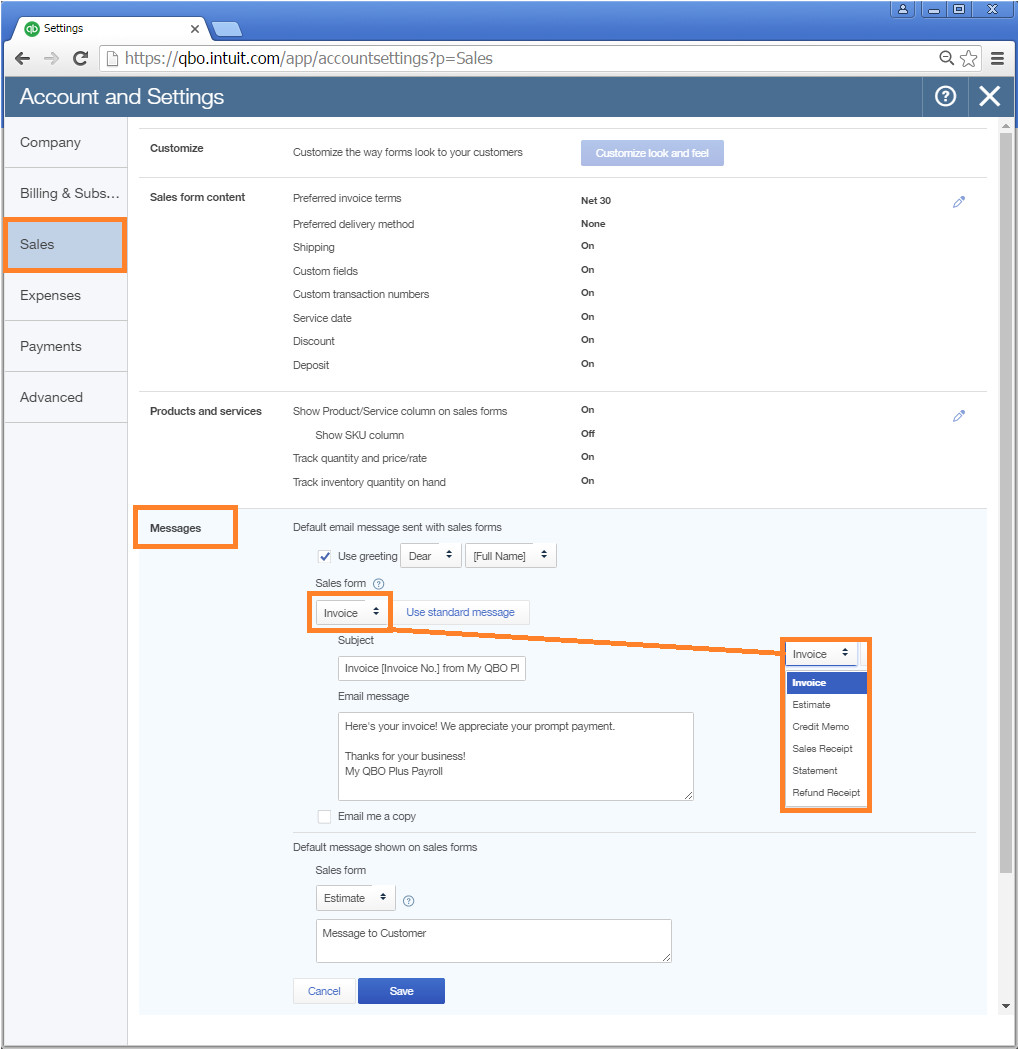
Task: Click into the email Subject field
Action: [432, 668]
